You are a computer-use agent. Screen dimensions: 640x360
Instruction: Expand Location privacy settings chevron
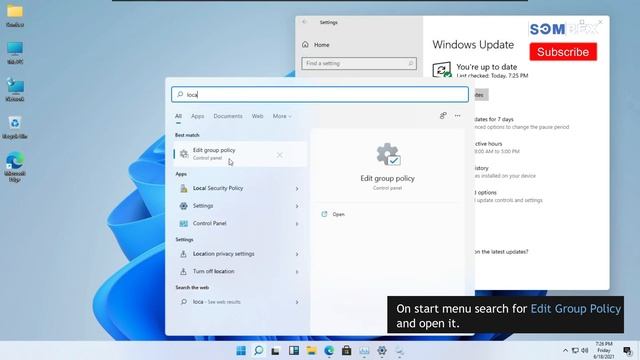tap(297, 254)
